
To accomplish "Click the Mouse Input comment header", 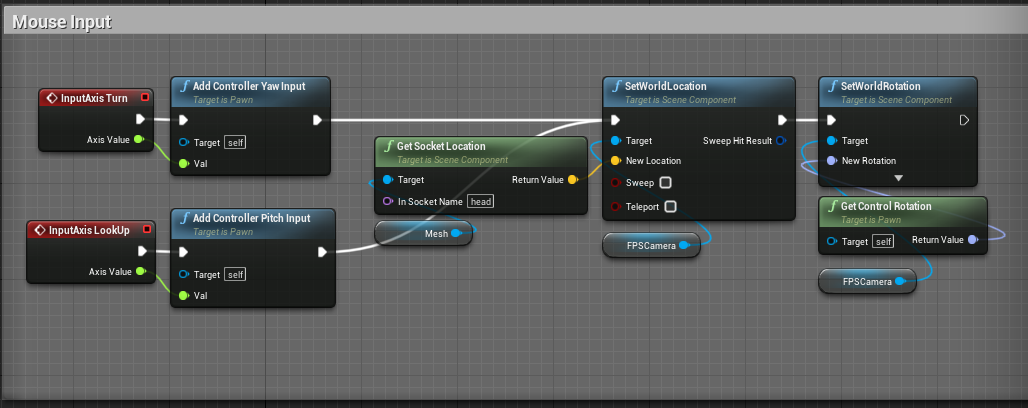I will (62, 21).
